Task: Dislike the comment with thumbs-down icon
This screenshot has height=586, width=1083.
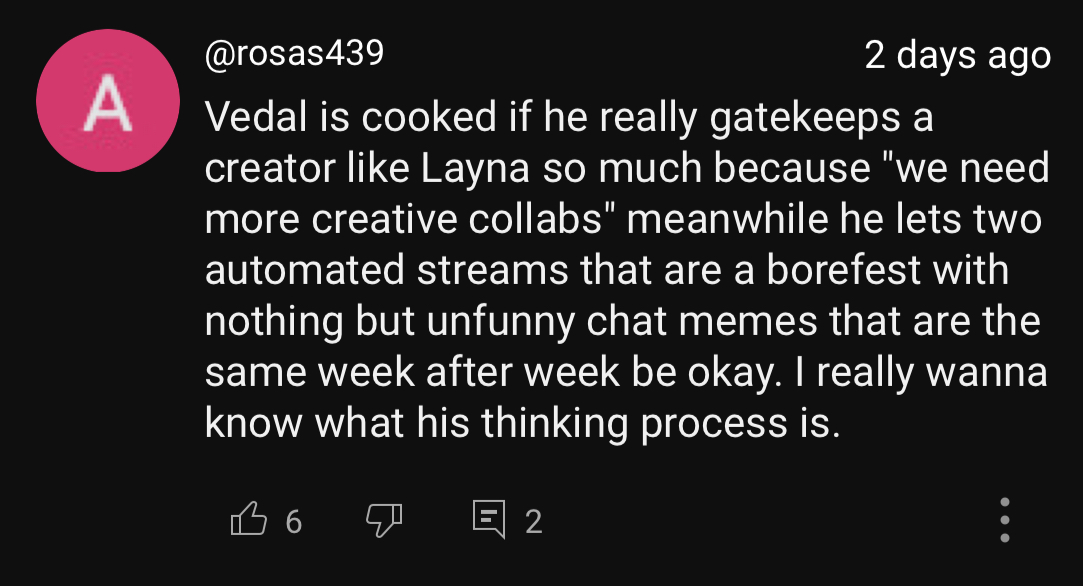Action: click(384, 520)
